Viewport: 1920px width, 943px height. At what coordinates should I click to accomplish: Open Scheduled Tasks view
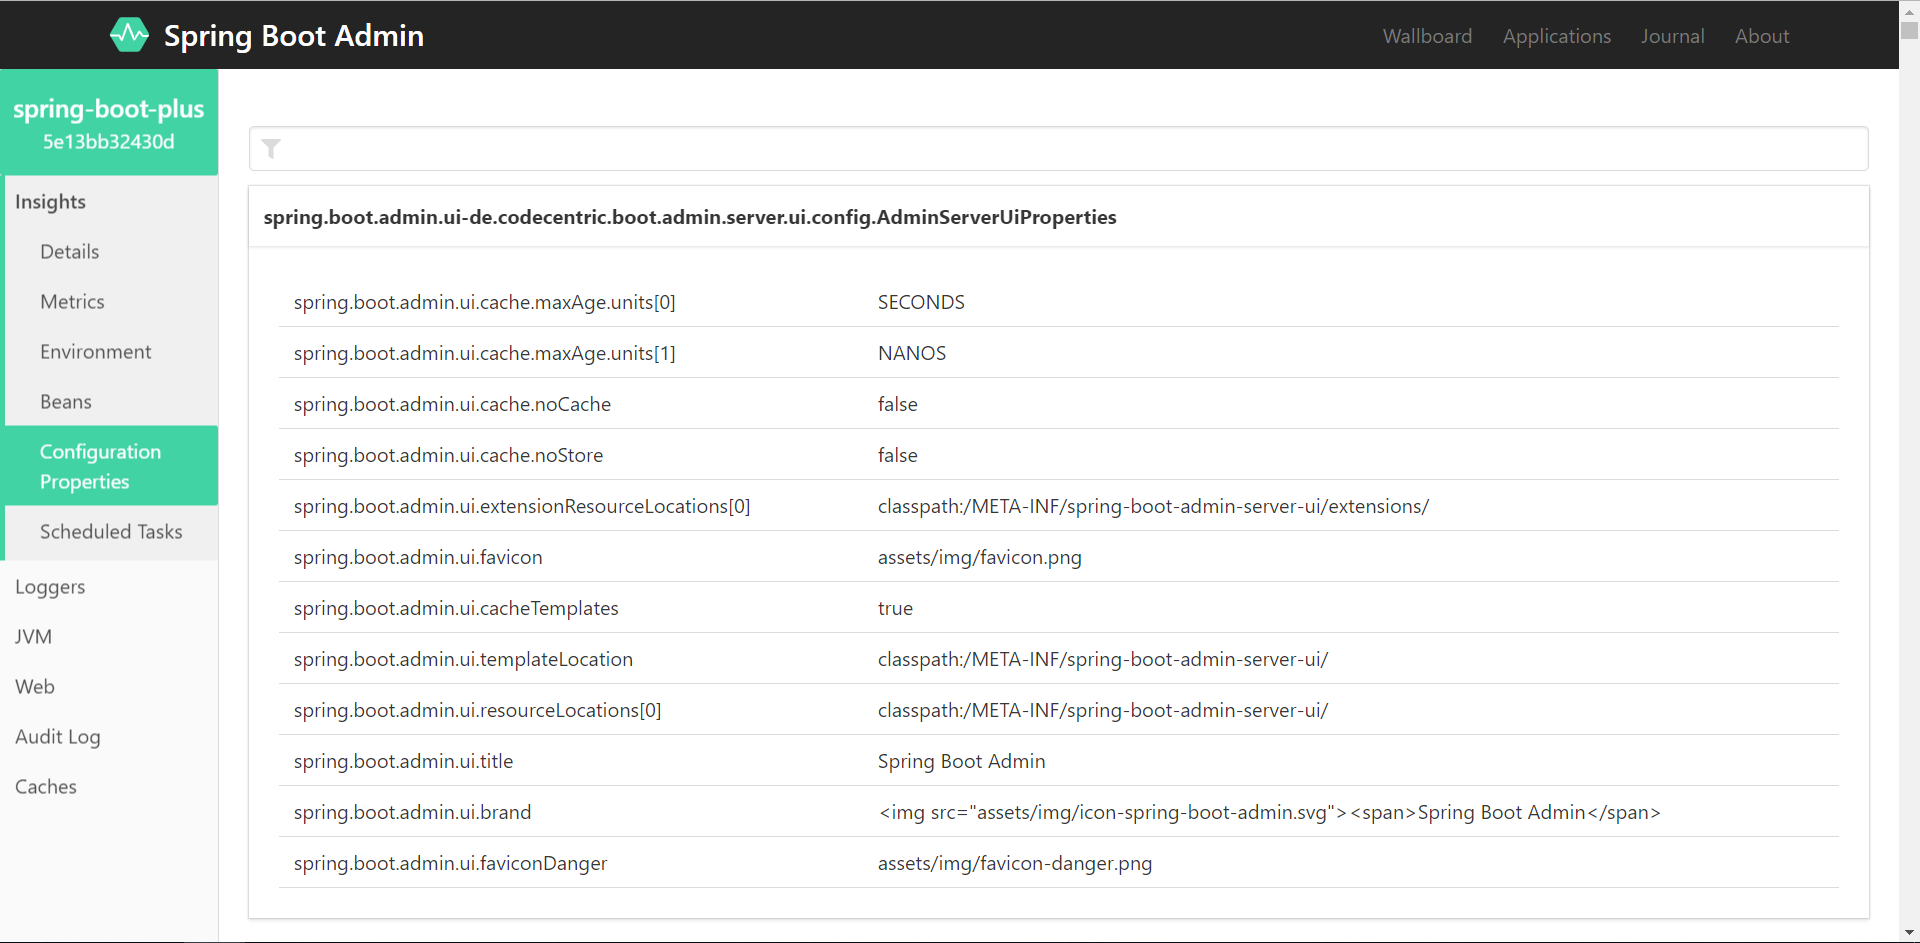pyautogui.click(x=111, y=532)
